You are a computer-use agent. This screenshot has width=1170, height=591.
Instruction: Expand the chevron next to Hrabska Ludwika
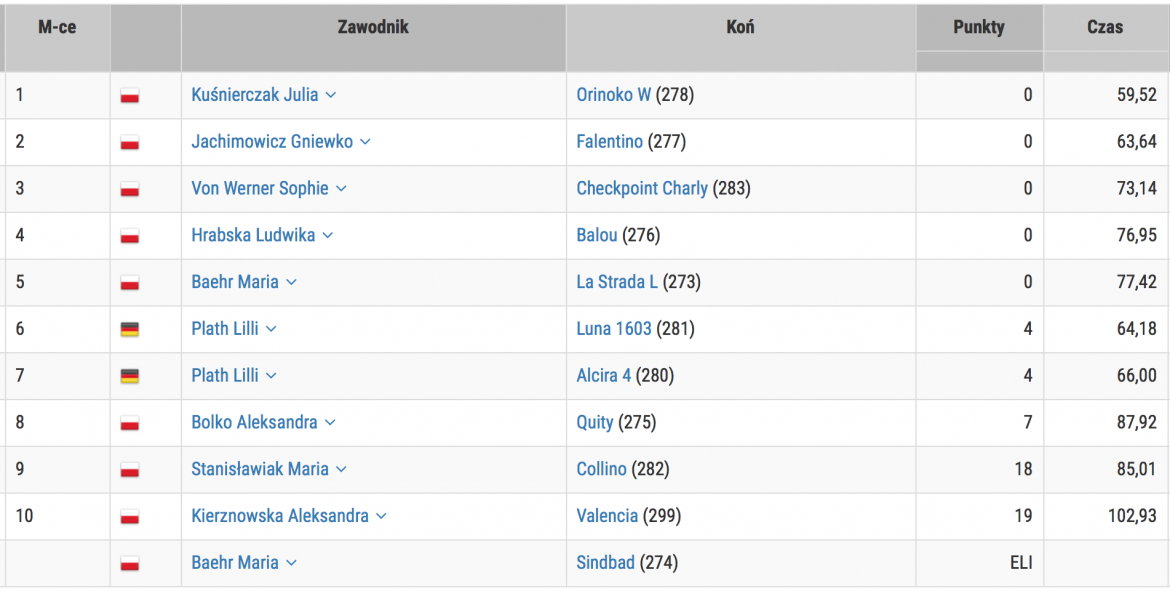coord(327,236)
